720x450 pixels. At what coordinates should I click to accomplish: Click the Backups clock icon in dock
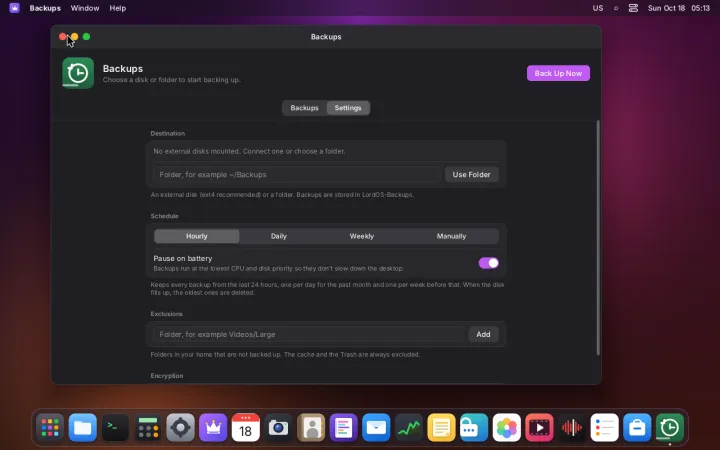click(x=669, y=428)
